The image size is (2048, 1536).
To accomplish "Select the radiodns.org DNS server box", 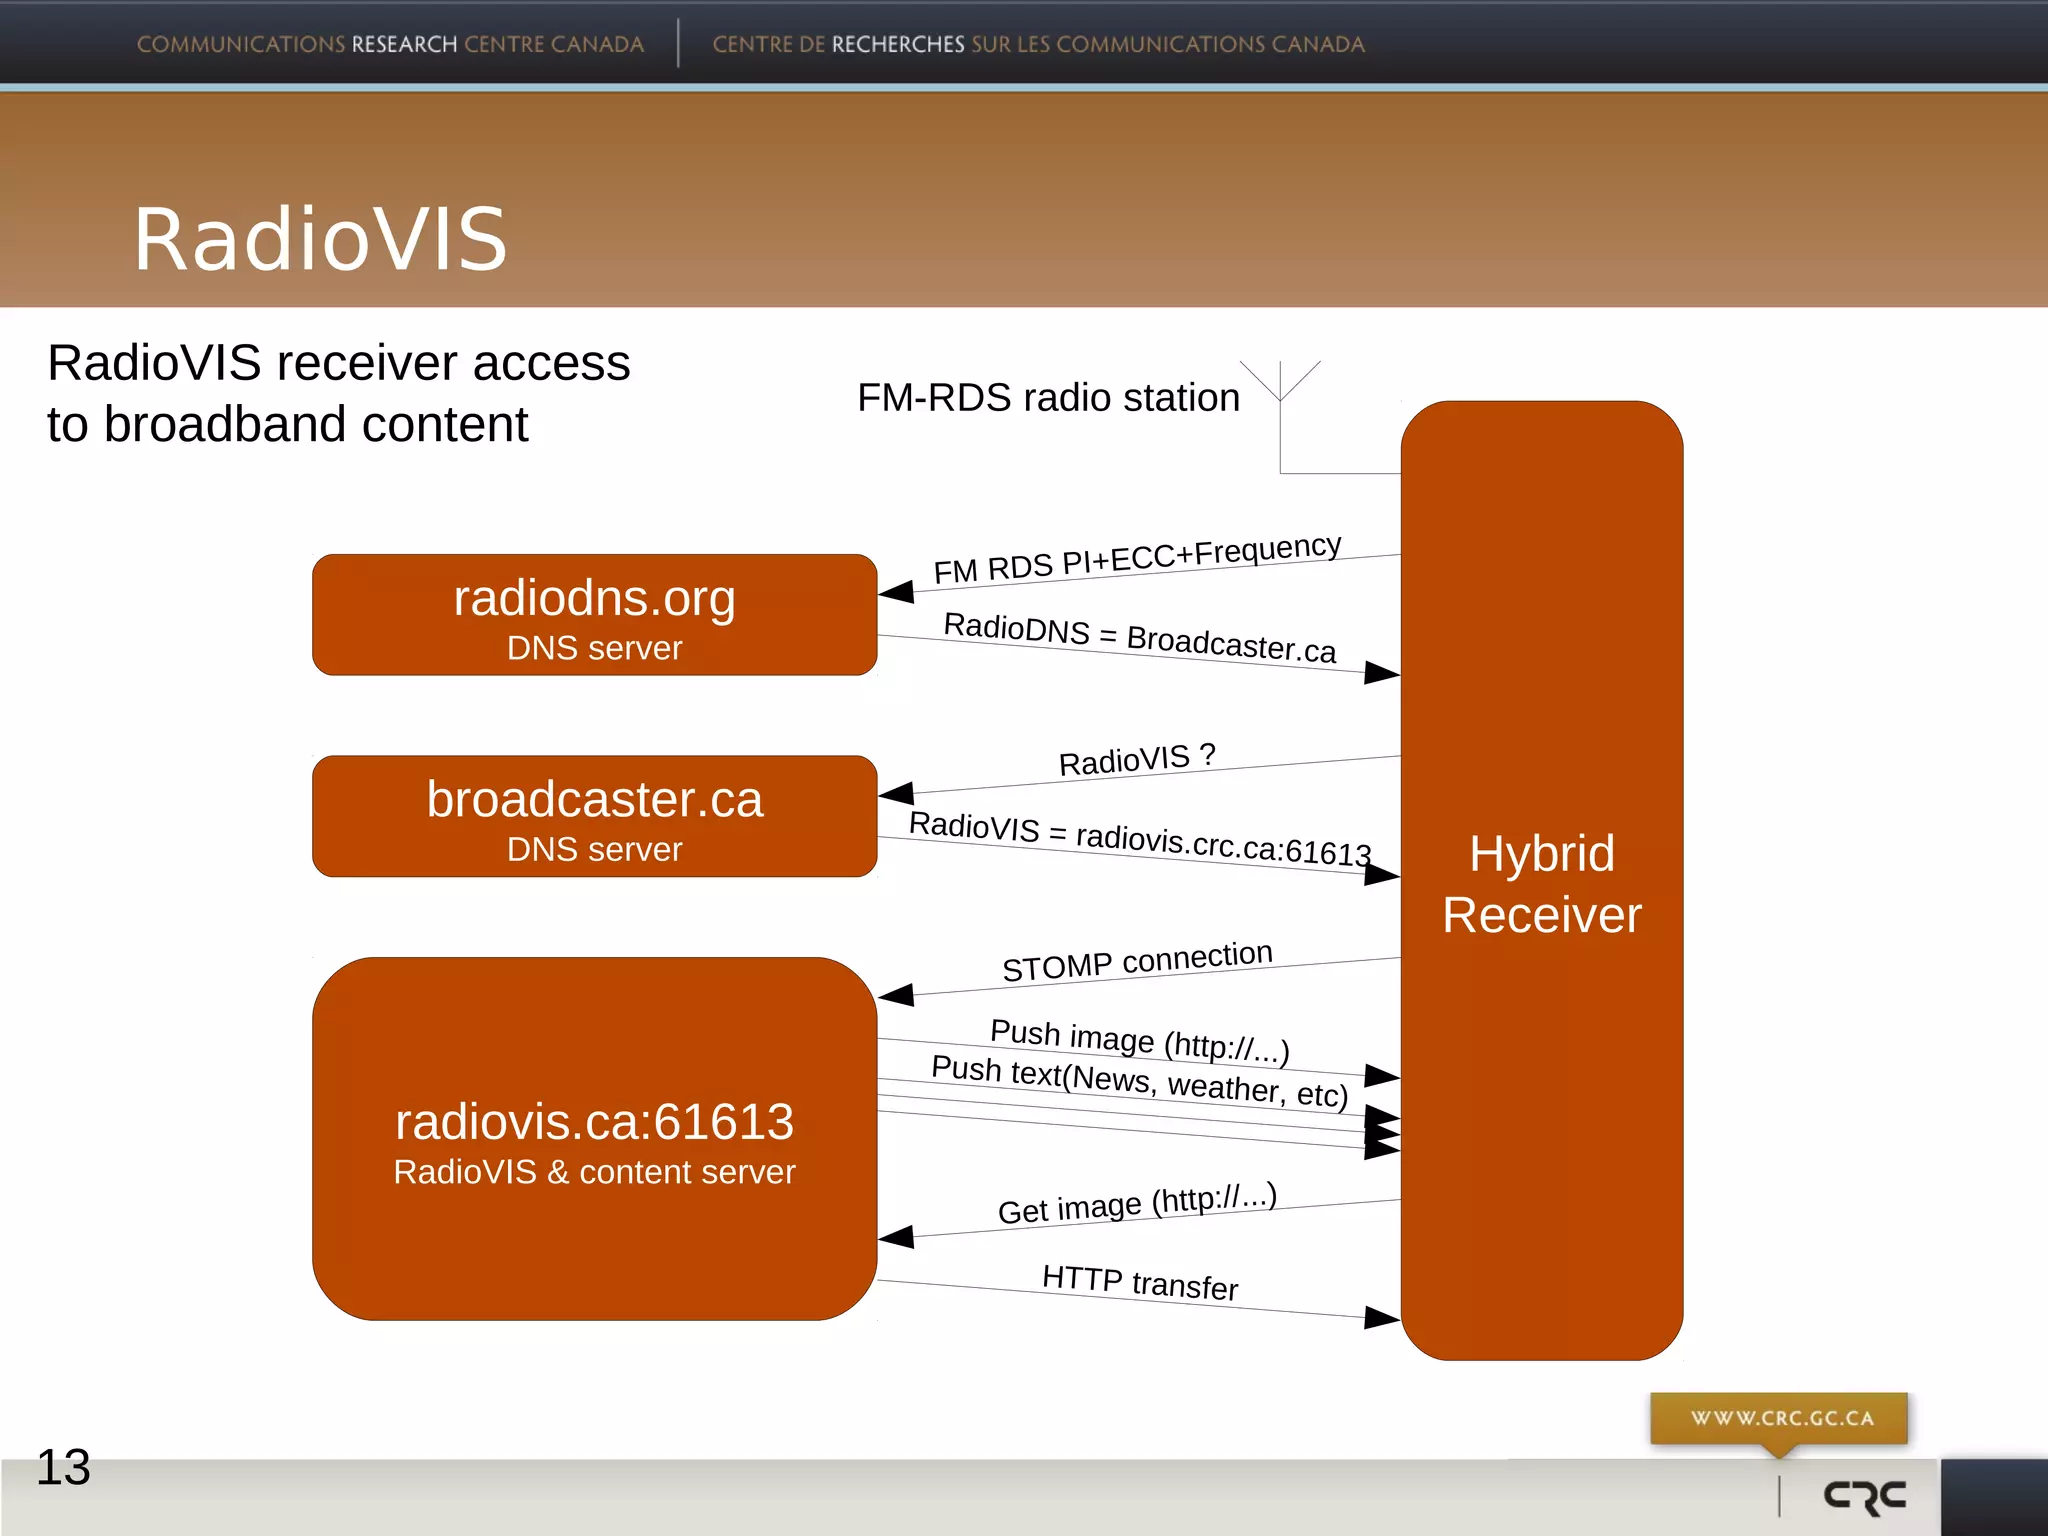I will (594, 615).
